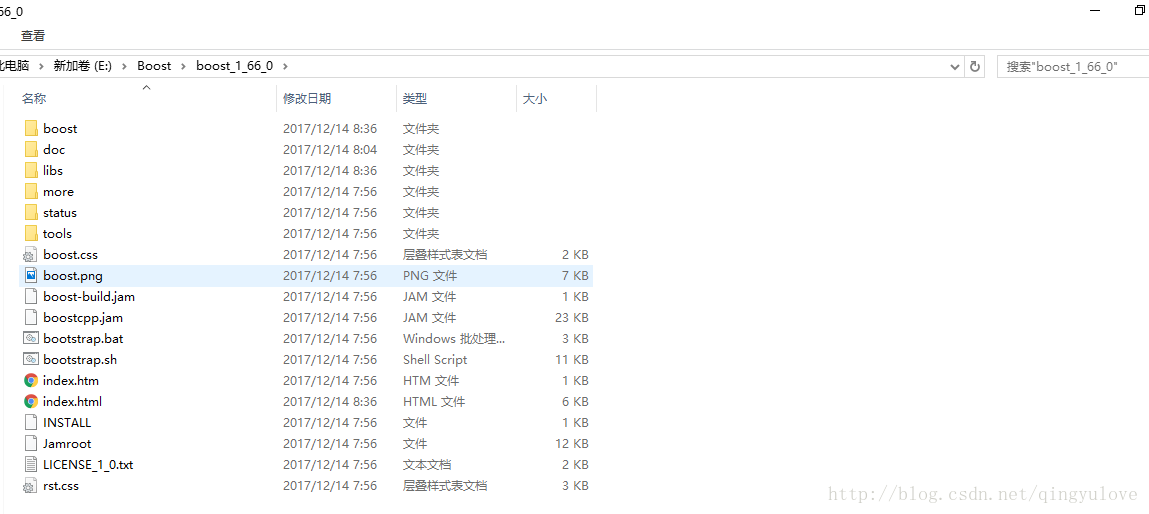Click the bootstrap.bat batch file icon
The height and width of the screenshot is (514, 1149).
tap(31, 339)
